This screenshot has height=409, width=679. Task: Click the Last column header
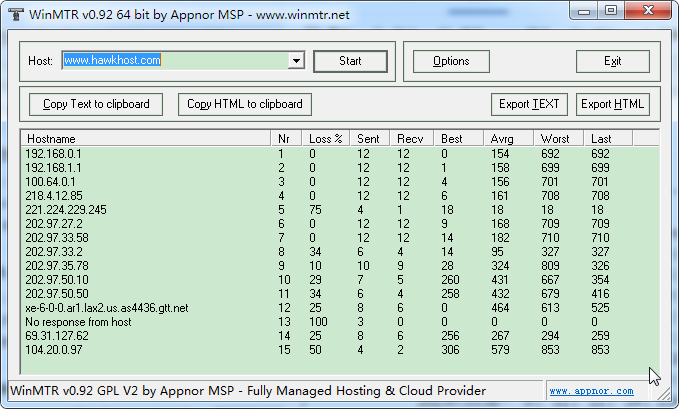pos(608,139)
